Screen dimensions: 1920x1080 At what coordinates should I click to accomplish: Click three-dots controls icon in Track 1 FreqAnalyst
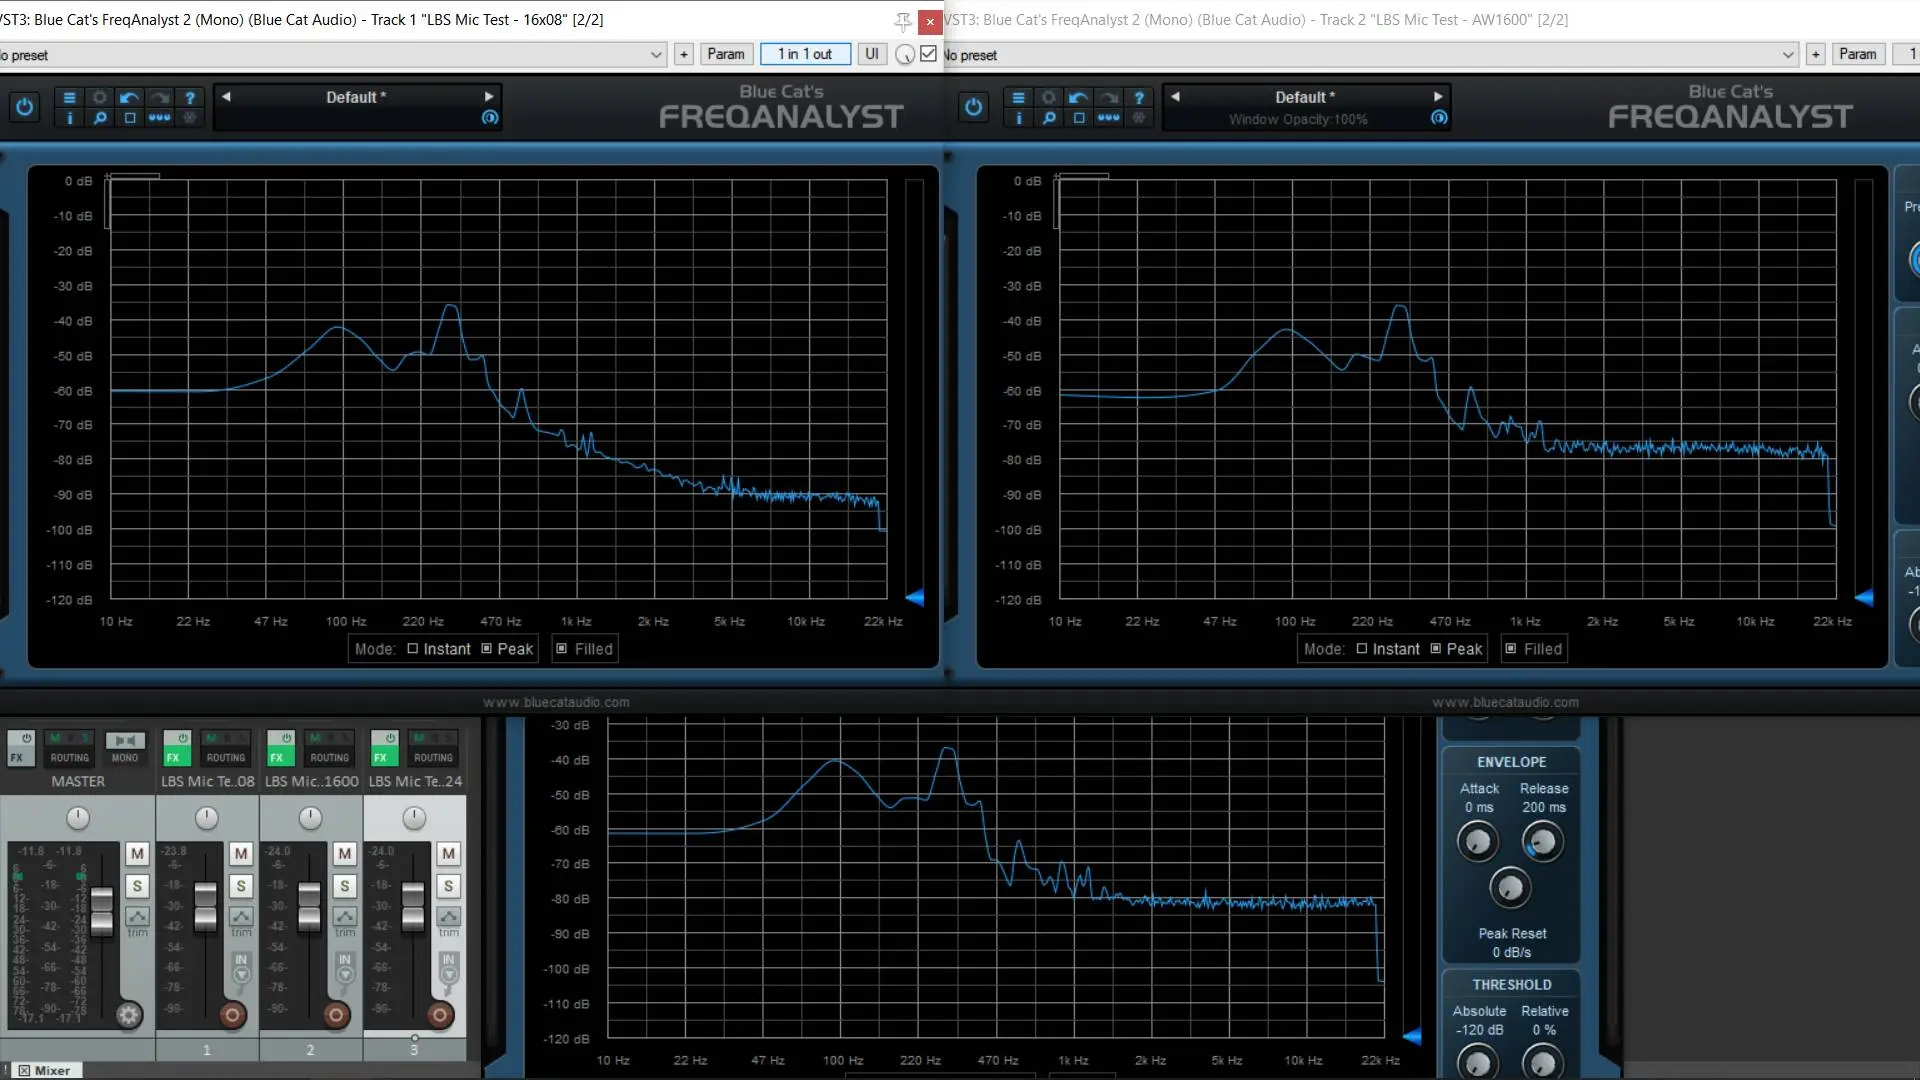(x=159, y=118)
